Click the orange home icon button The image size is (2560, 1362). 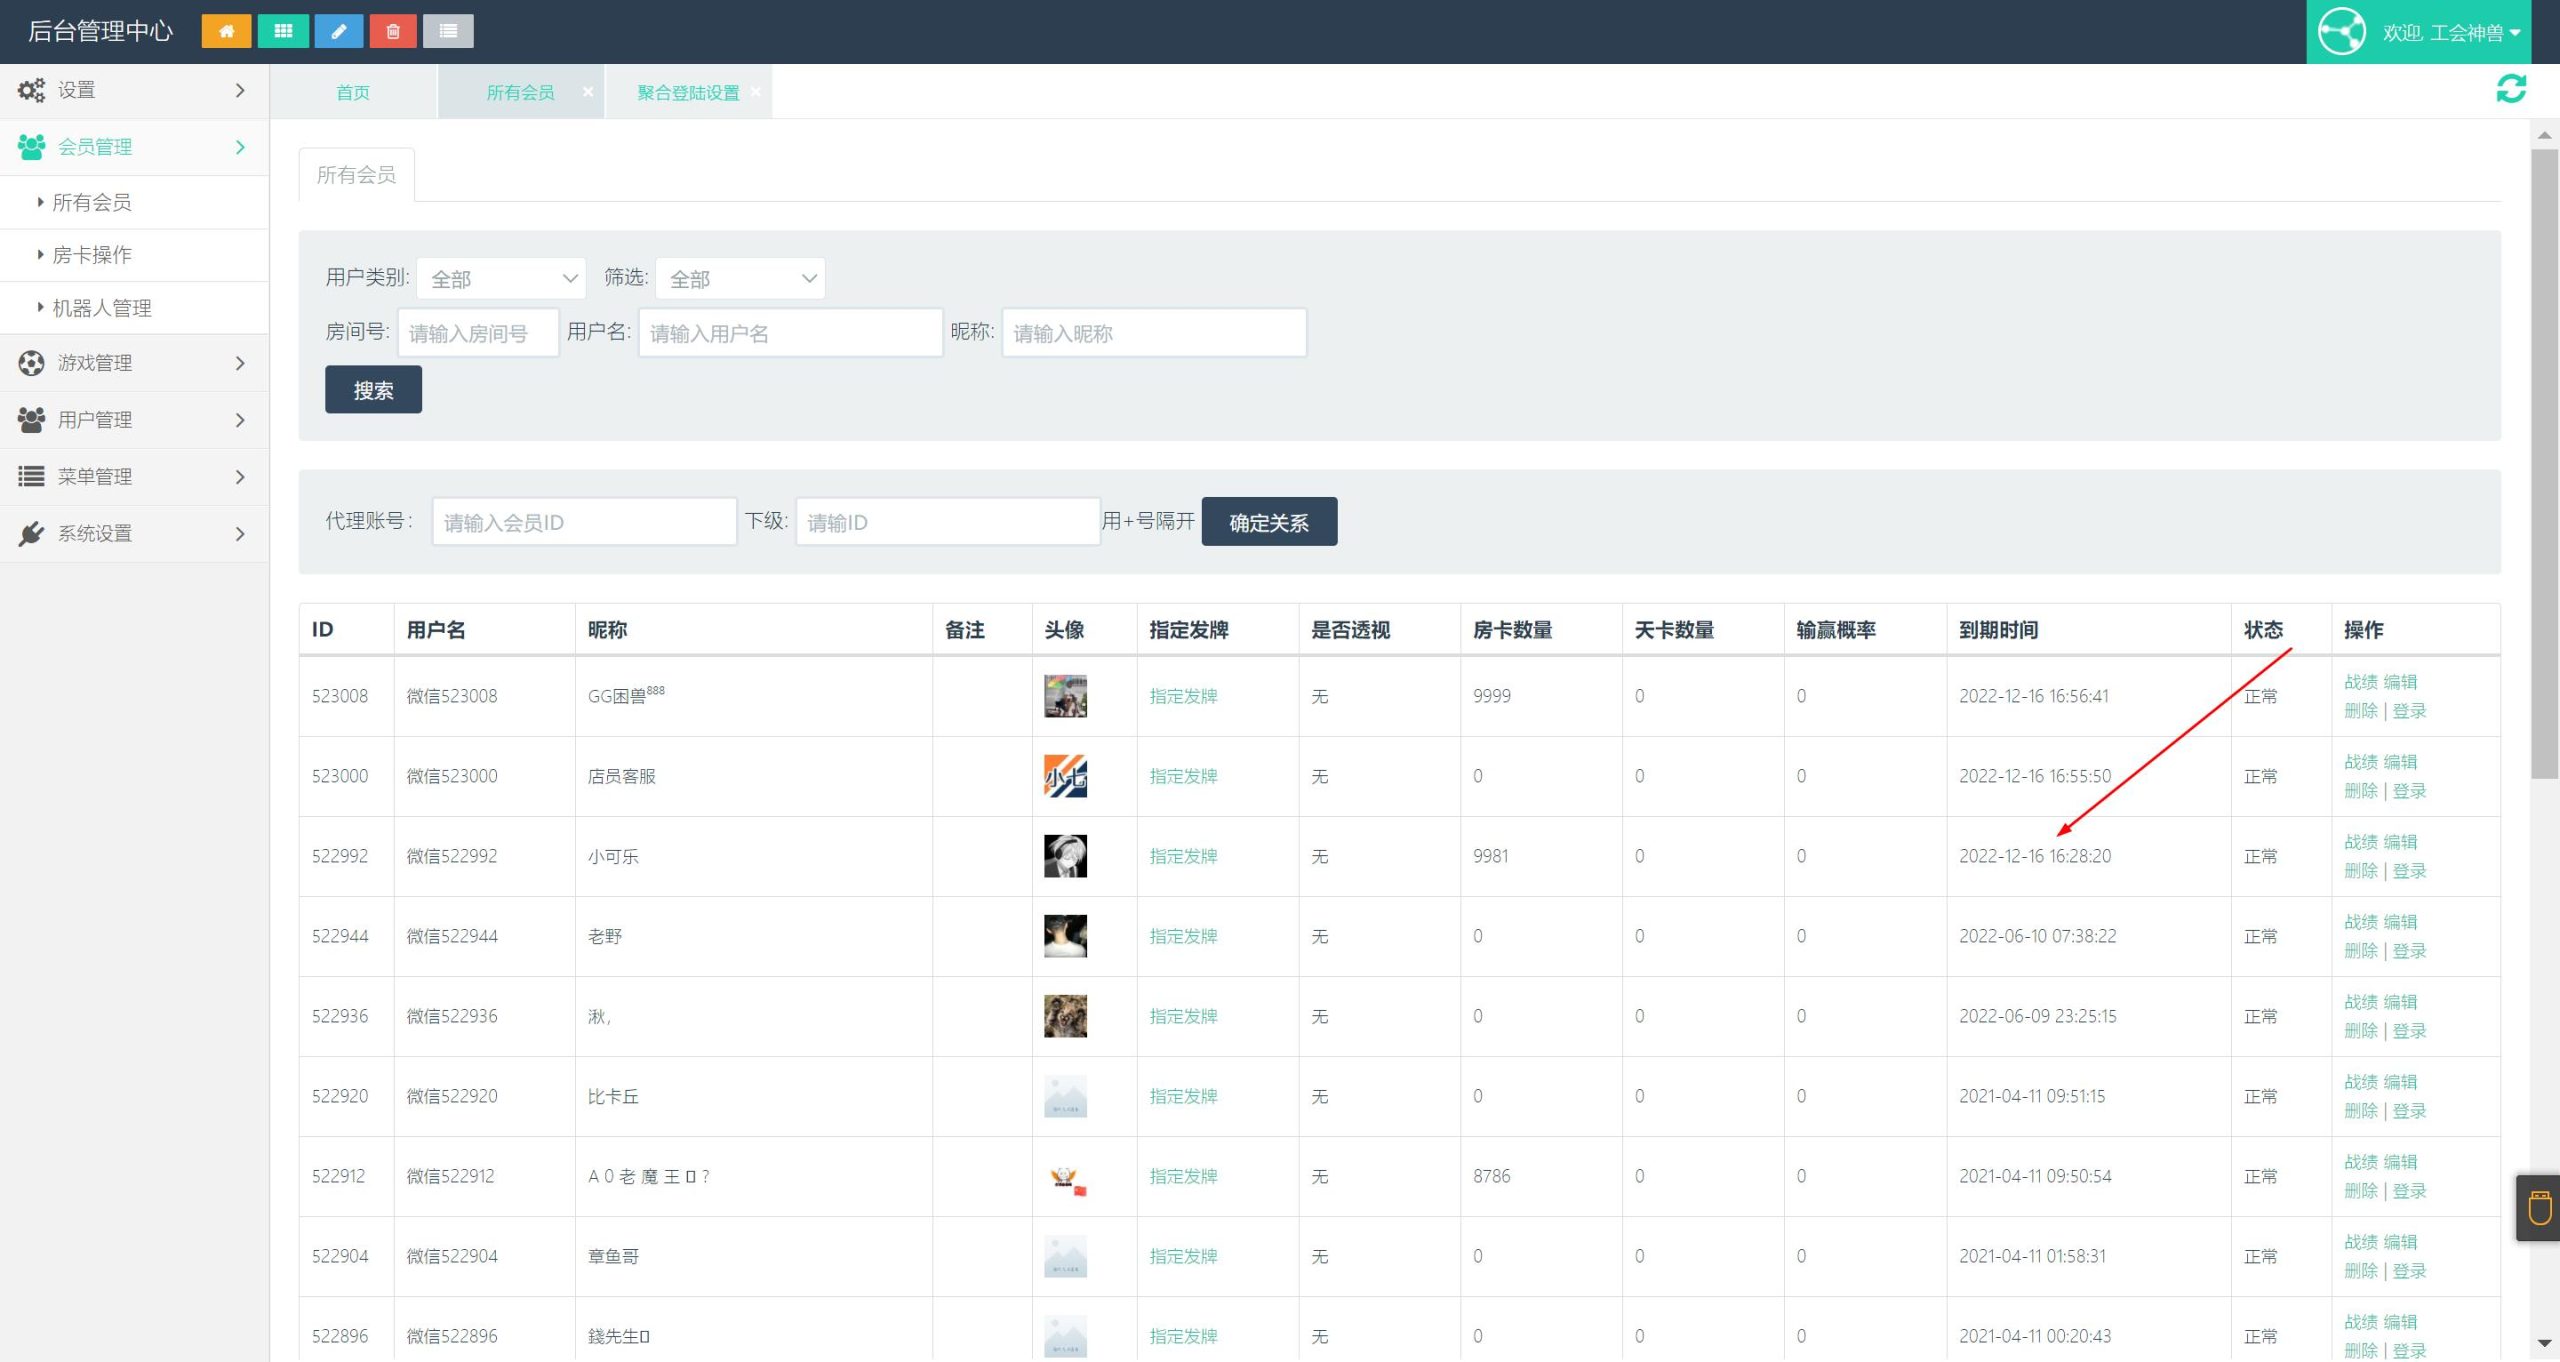click(226, 31)
